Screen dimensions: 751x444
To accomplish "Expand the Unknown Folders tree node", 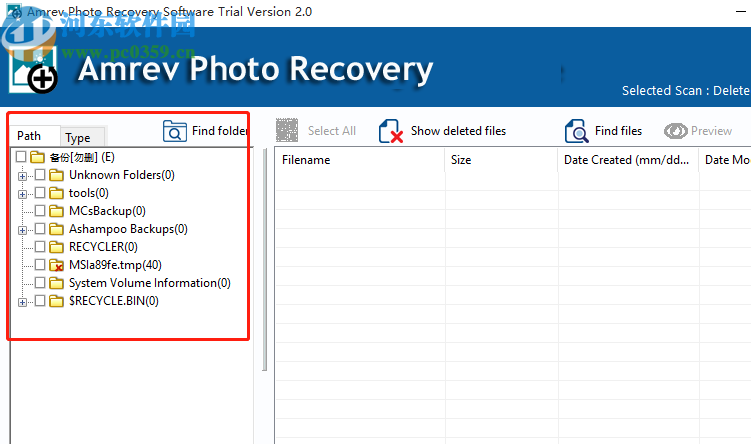I will click(22, 176).
